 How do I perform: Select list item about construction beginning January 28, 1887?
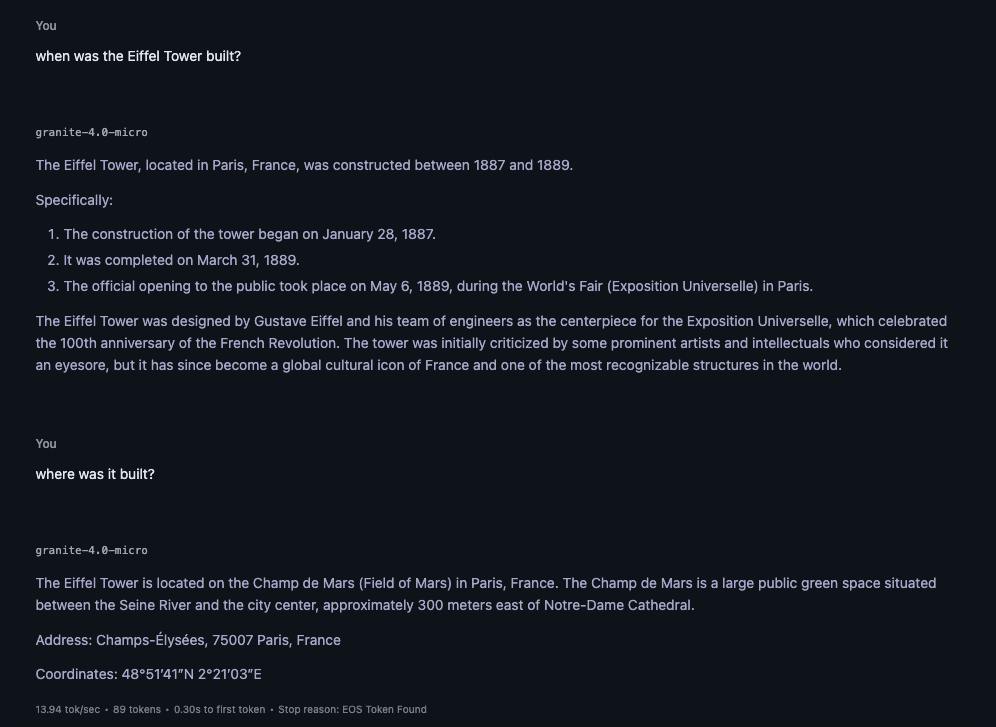(249, 234)
